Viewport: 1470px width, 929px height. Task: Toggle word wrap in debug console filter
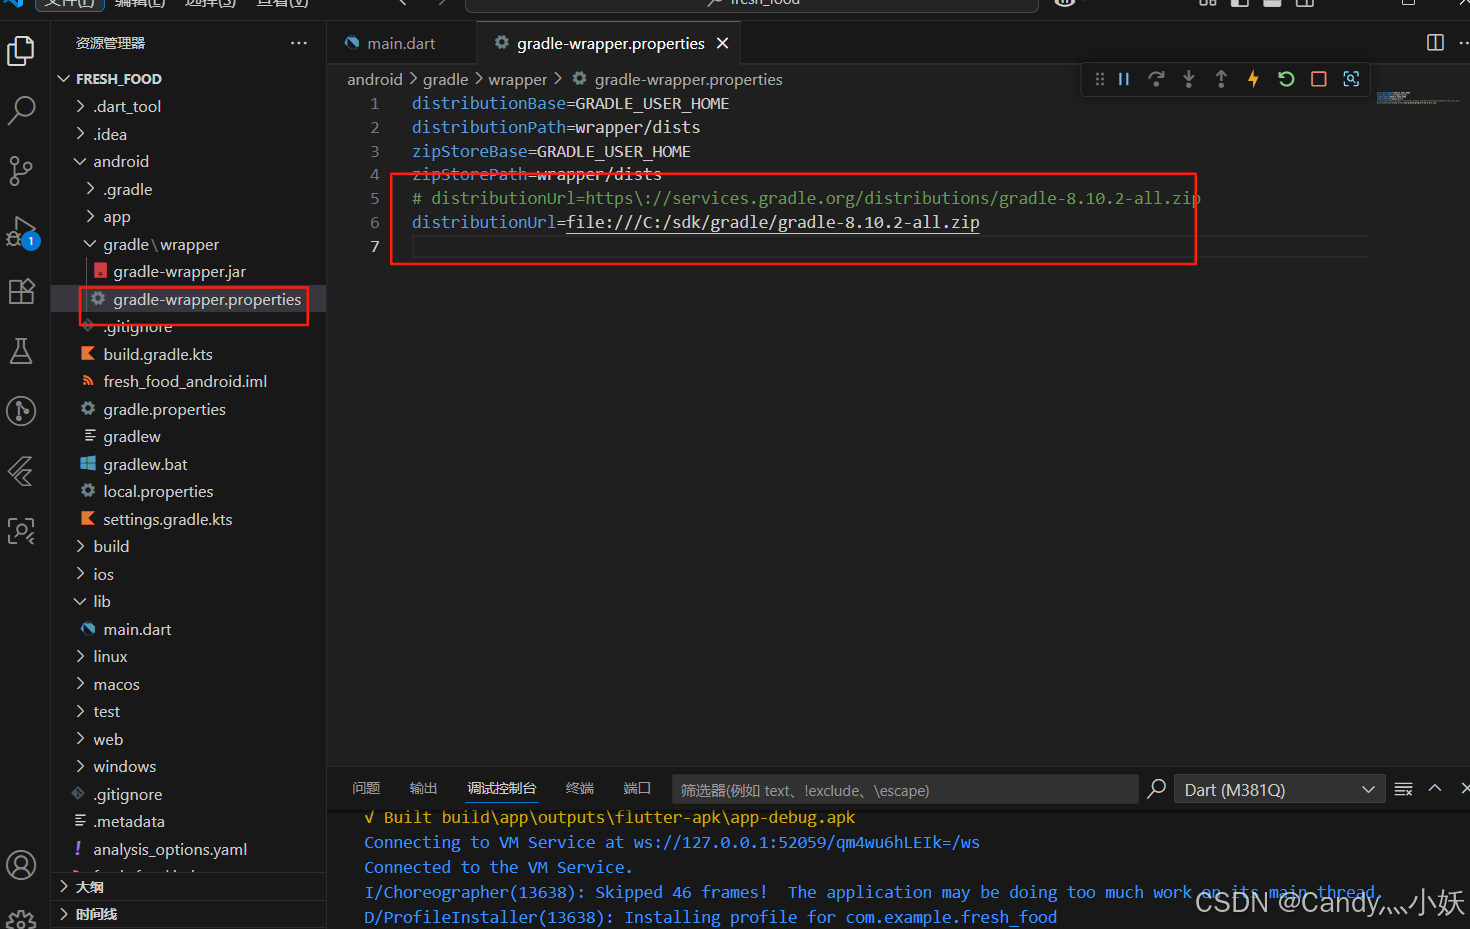[x=1402, y=788]
